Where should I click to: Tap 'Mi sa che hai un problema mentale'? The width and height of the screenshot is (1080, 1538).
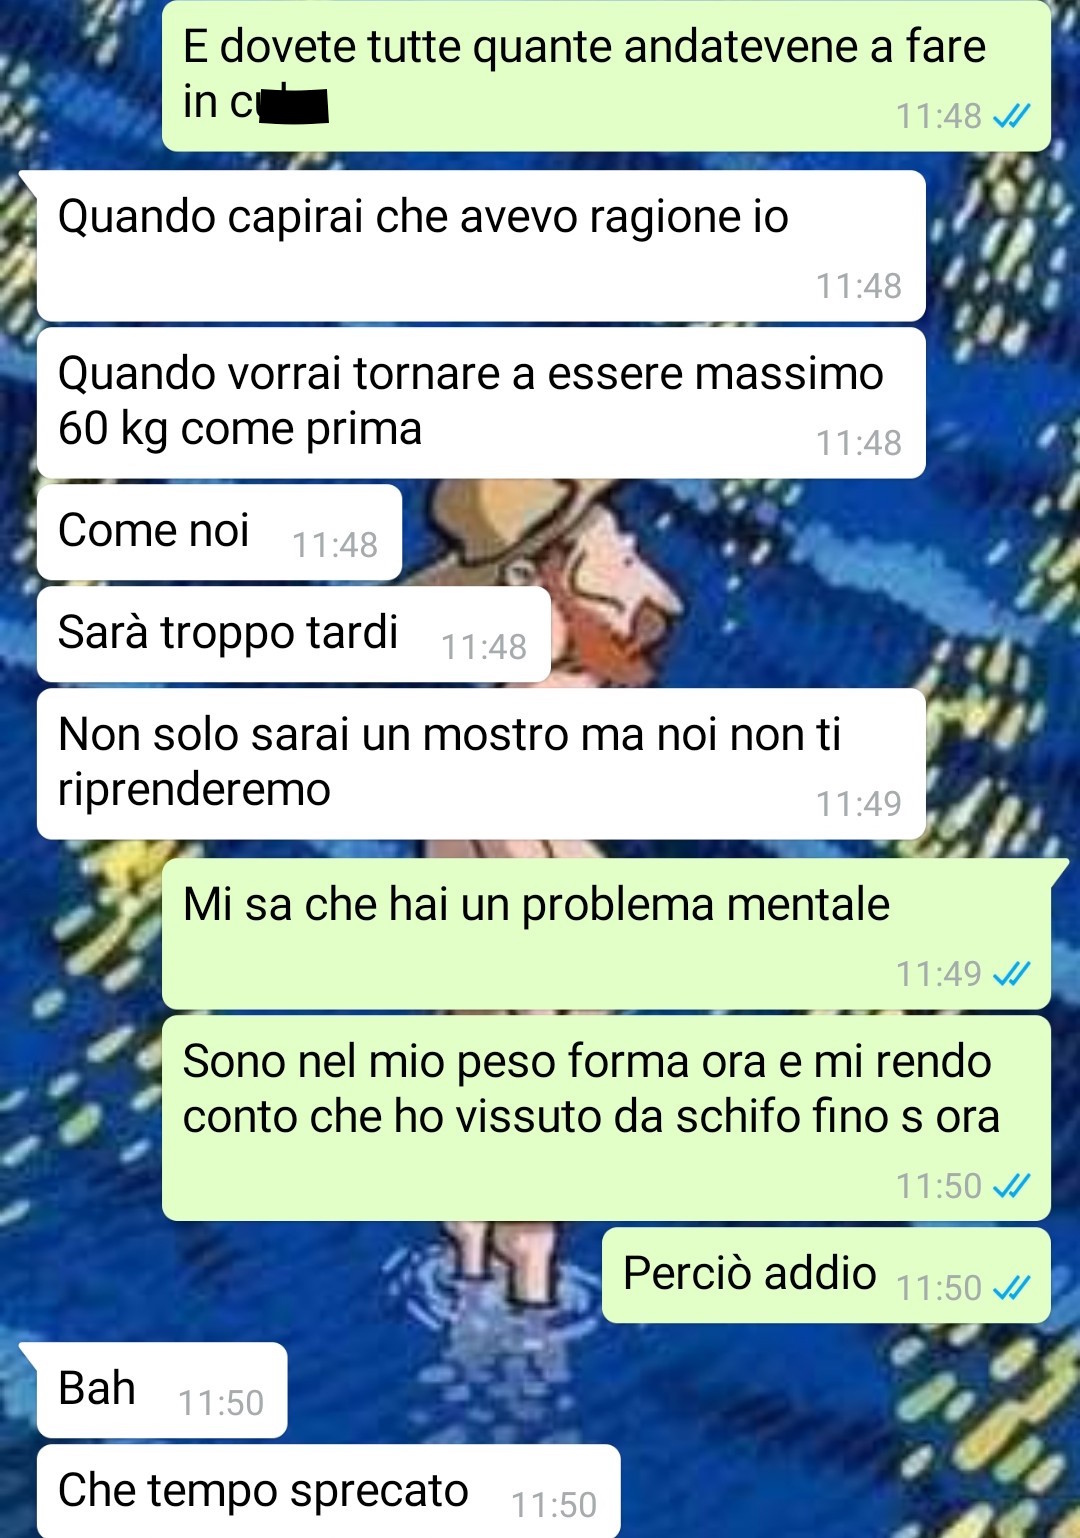pos(606,934)
